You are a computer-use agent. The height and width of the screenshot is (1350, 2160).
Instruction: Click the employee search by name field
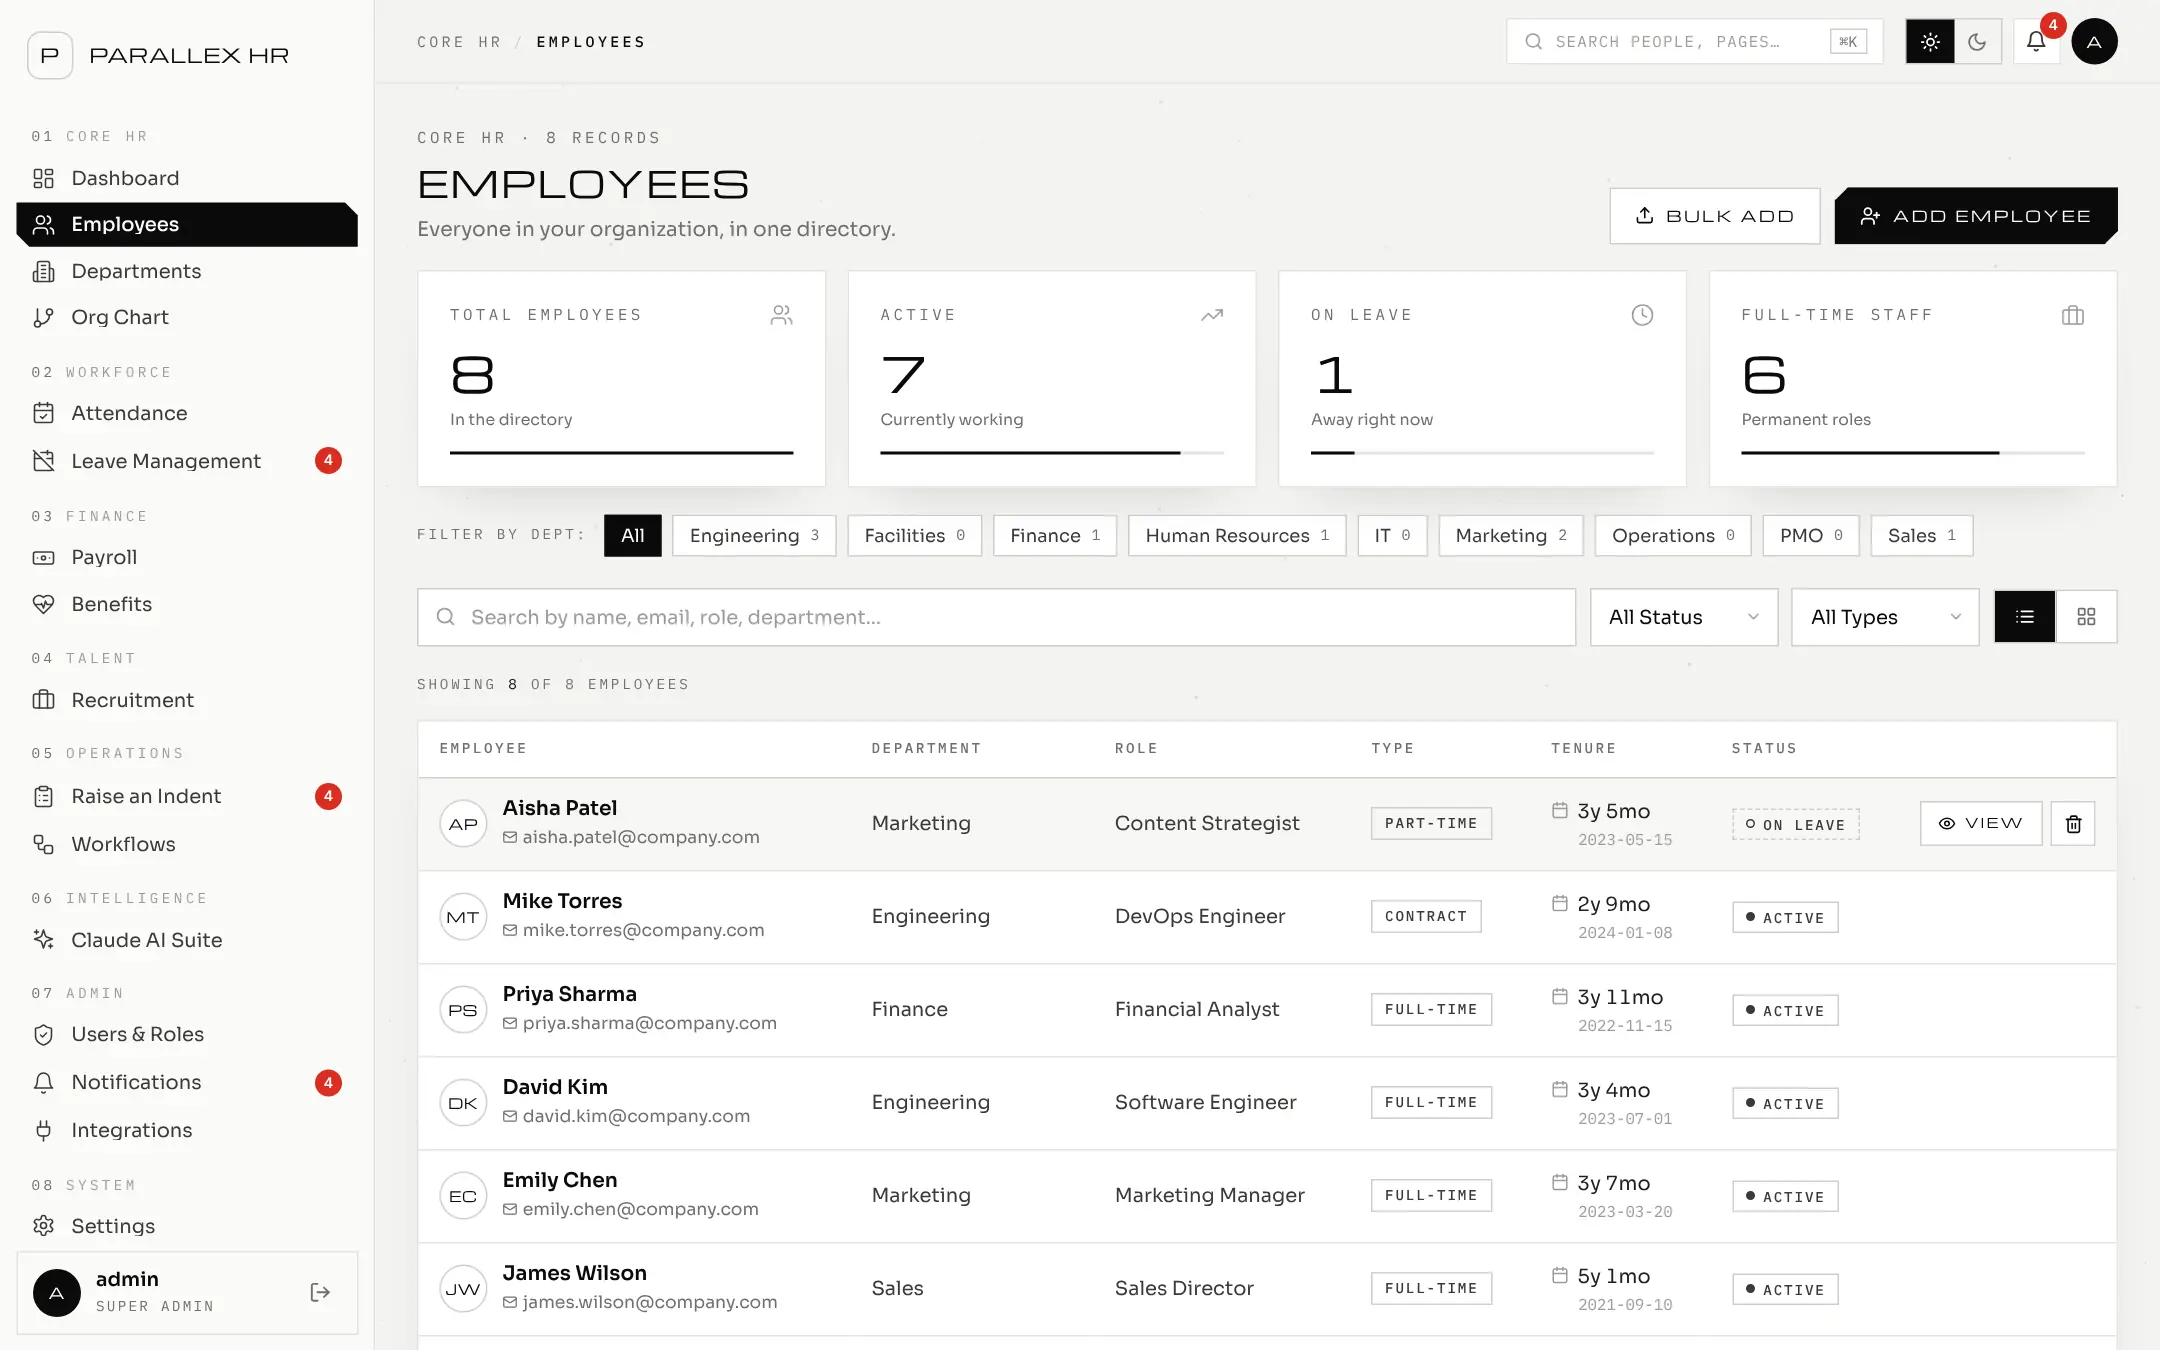(996, 617)
